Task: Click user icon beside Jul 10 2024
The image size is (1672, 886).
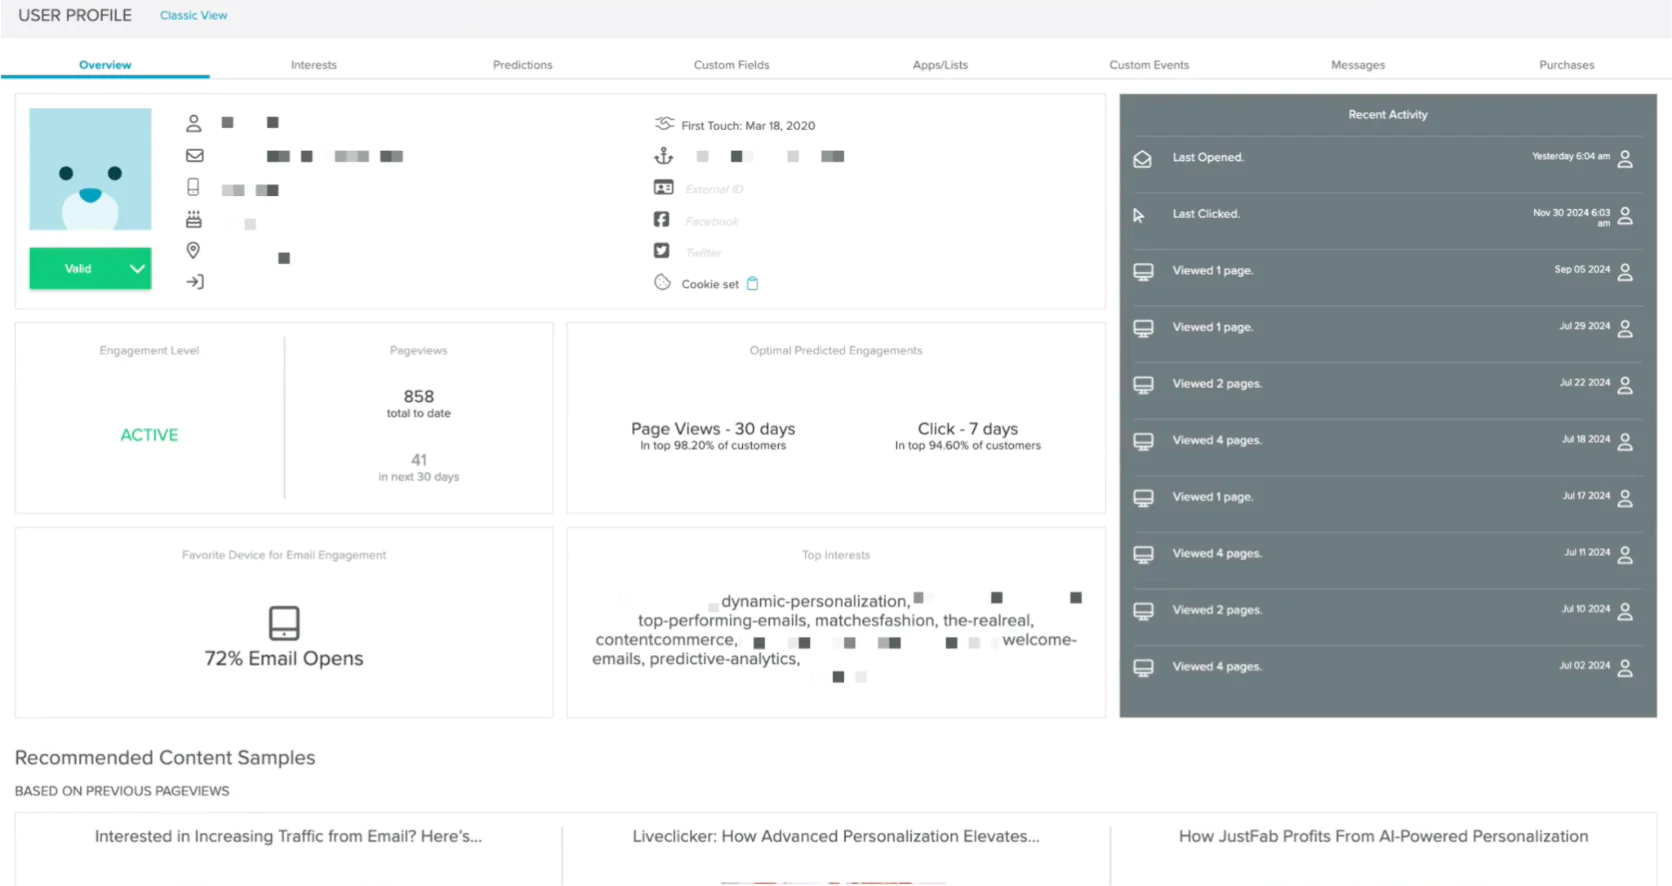Action: (x=1625, y=611)
